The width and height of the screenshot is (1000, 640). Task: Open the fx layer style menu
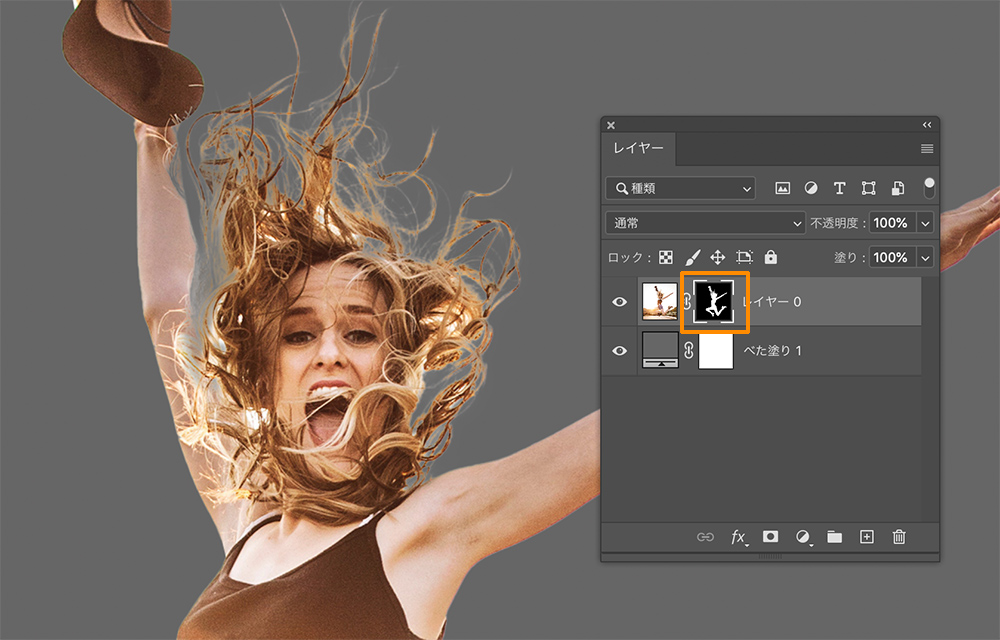click(738, 537)
